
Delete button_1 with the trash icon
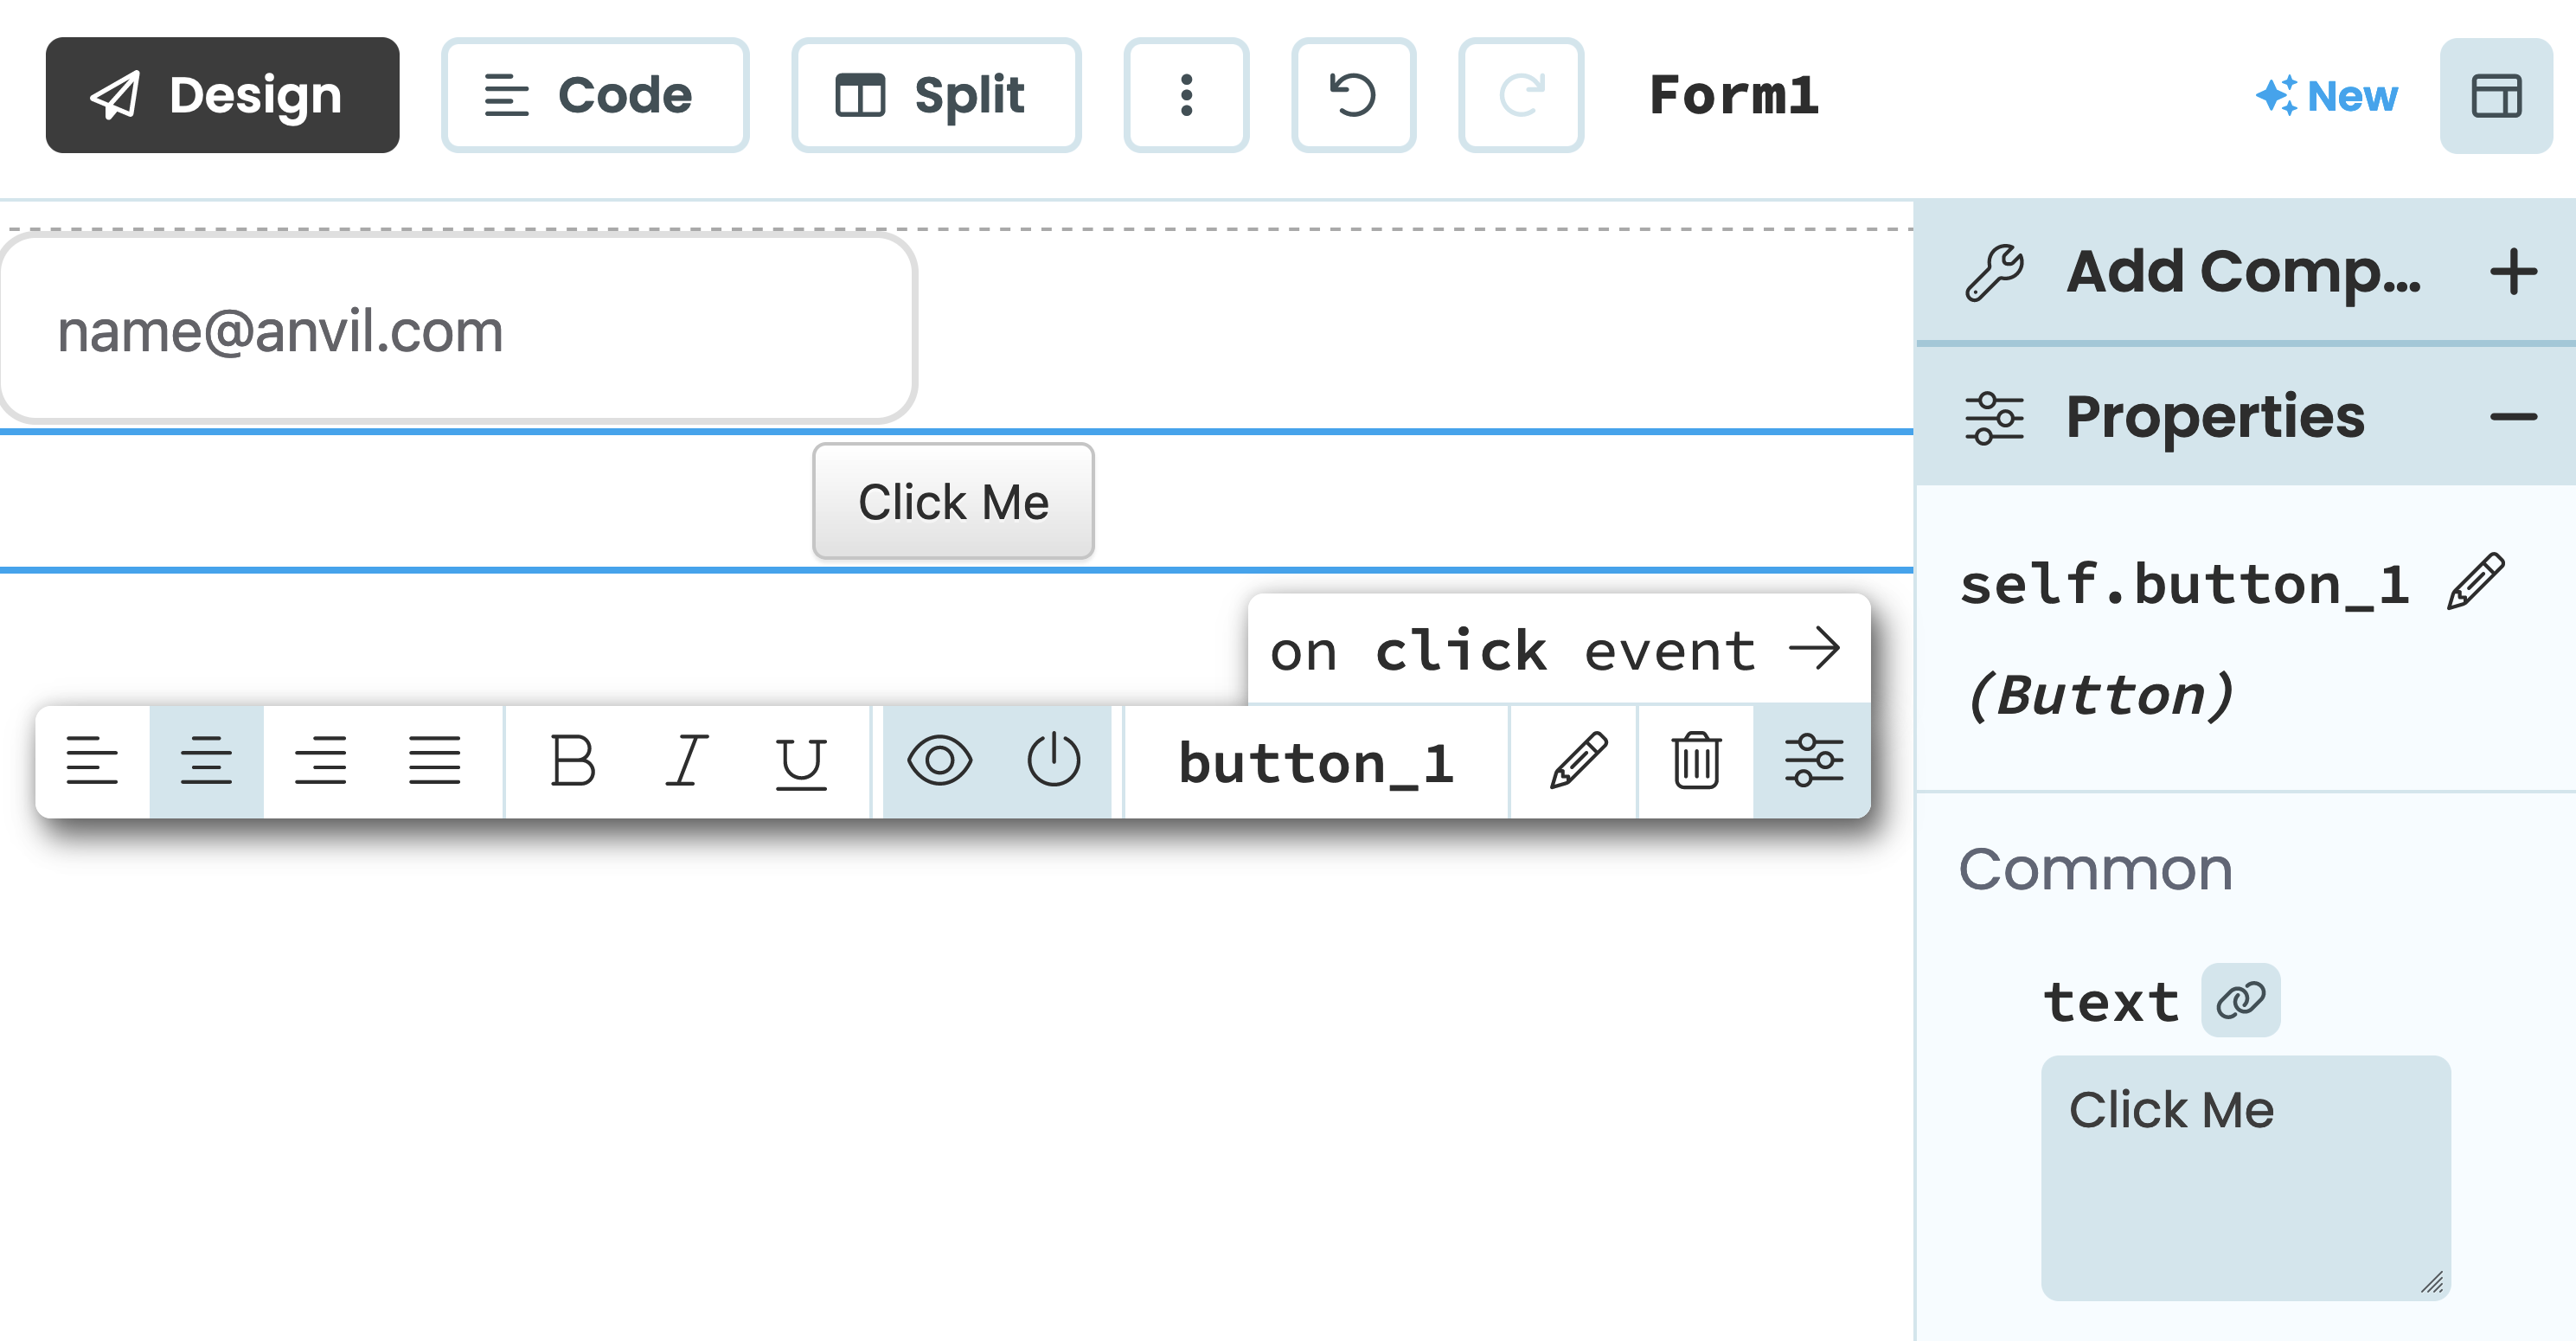click(x=1694, y=760)
